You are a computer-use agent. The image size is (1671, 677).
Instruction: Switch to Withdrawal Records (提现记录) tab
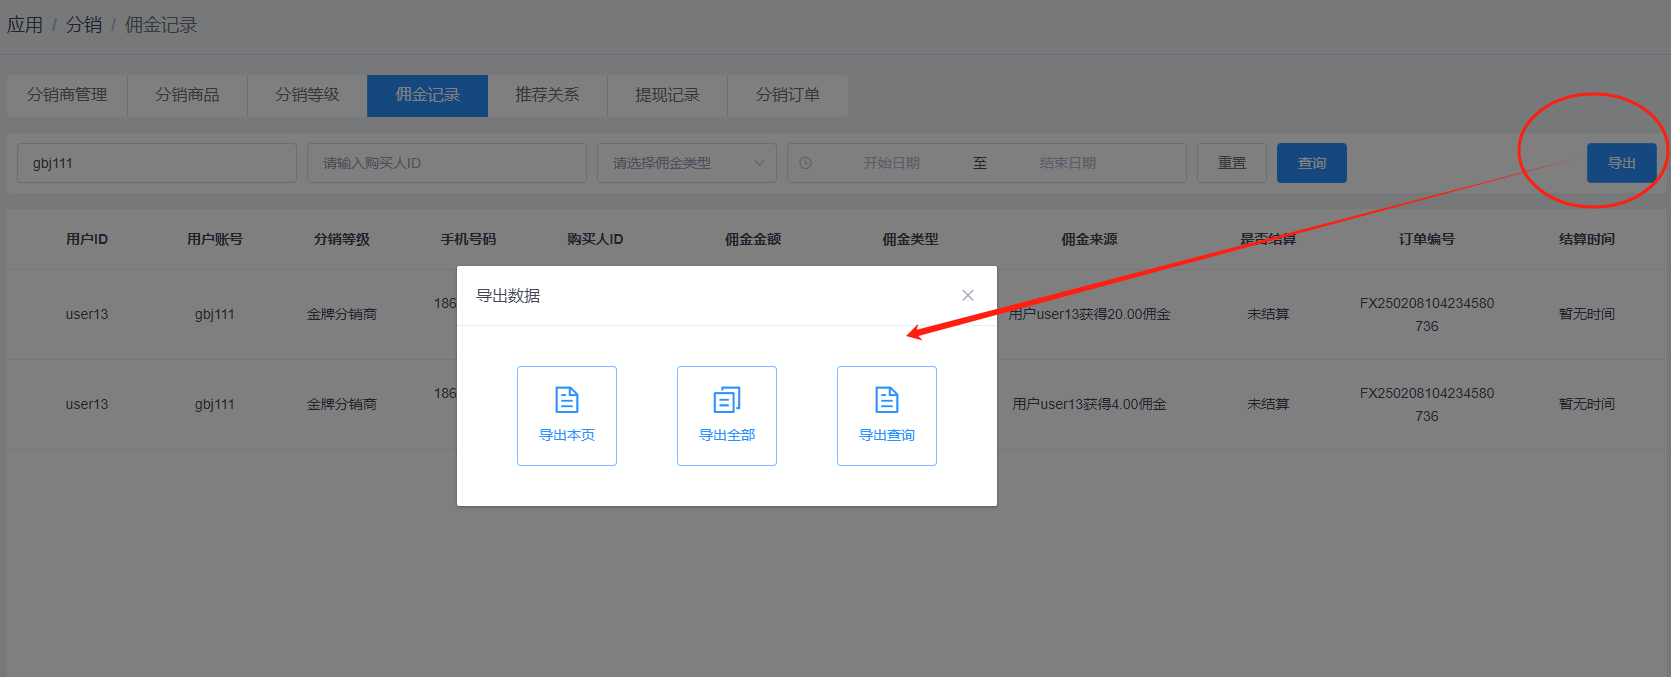click(667, 95)
